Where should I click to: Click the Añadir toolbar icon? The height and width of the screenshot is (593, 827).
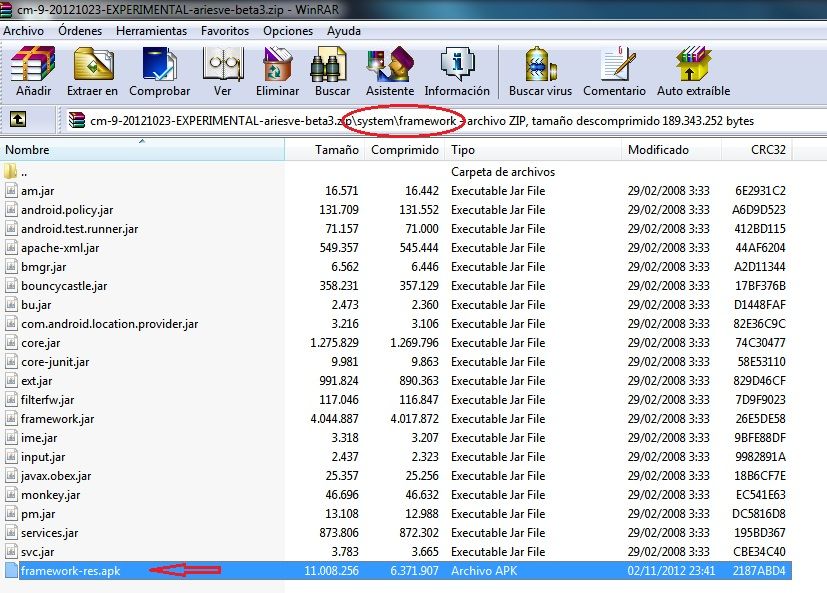(33, 70)
